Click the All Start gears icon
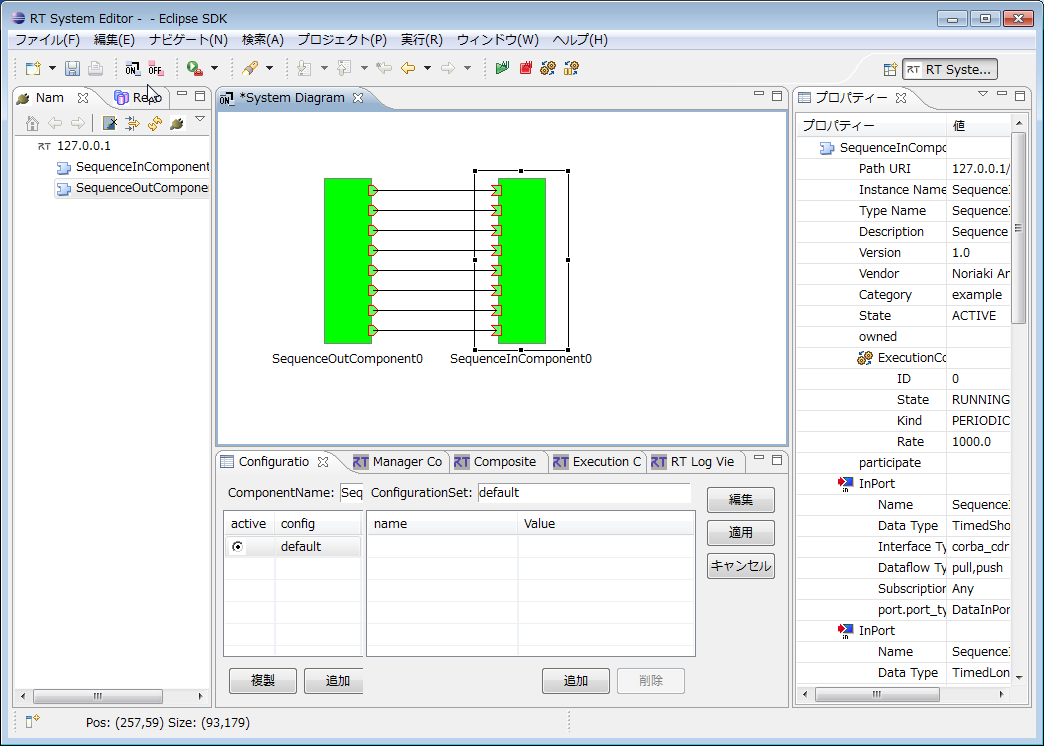Screen dimensions: 1044x746 pyautogui.click(x=548, y=68)
